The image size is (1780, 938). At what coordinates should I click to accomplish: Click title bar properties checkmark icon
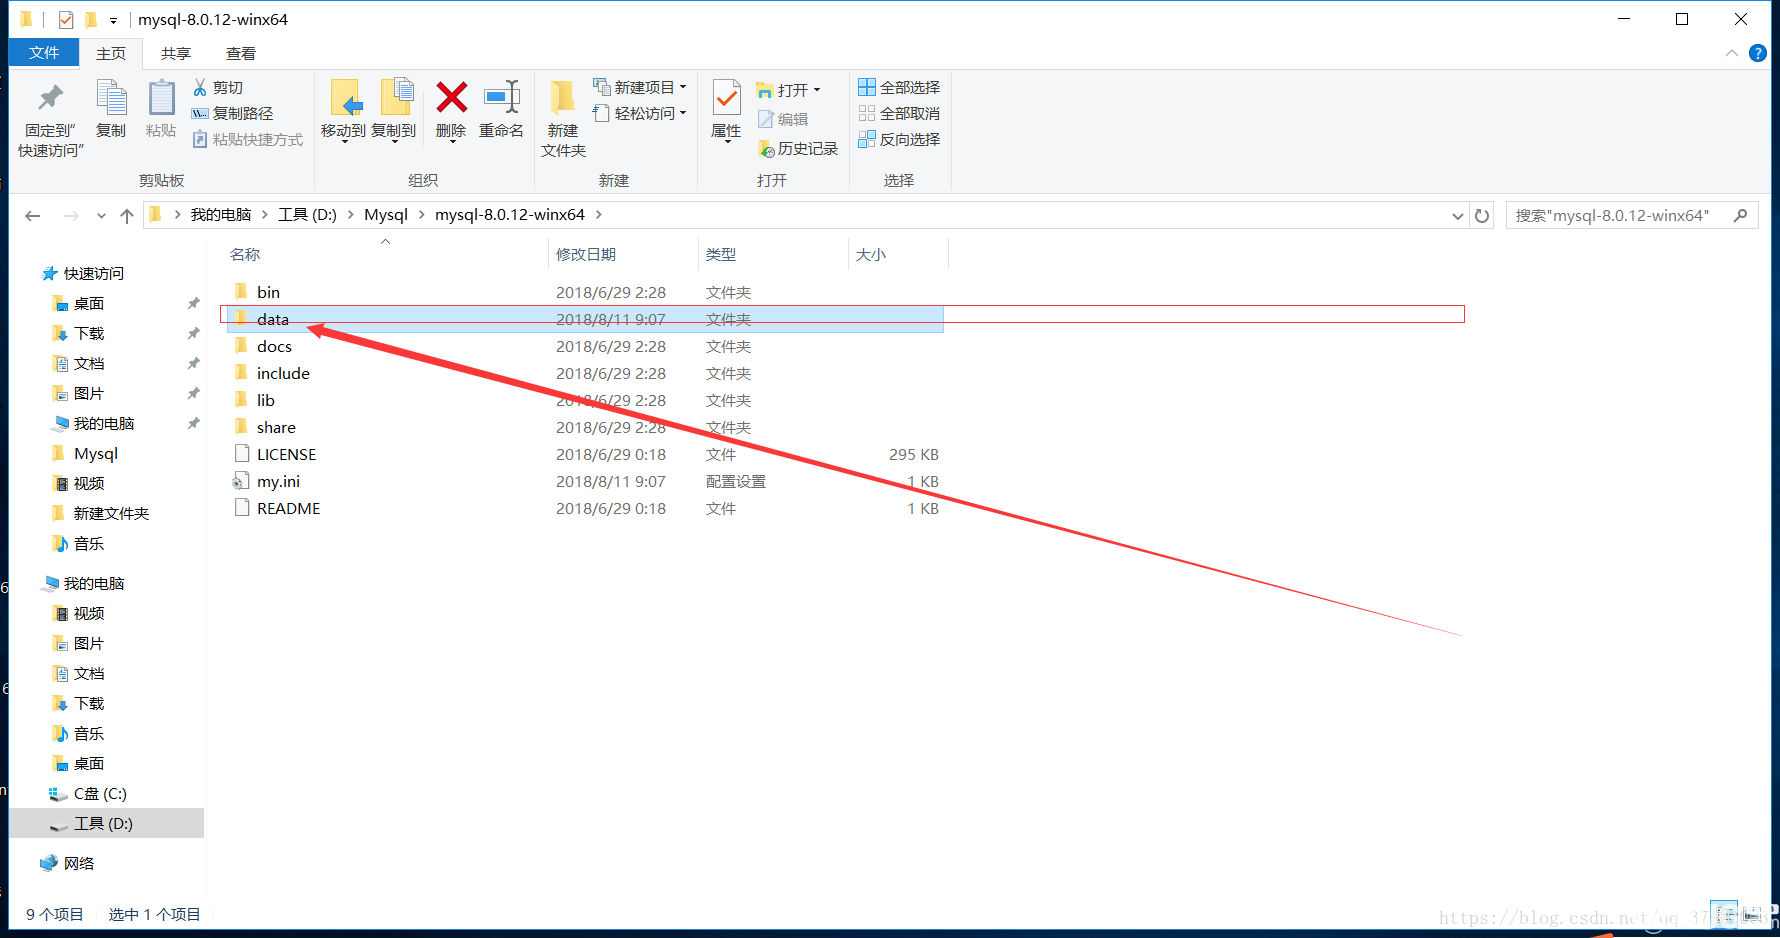point(66,19)
